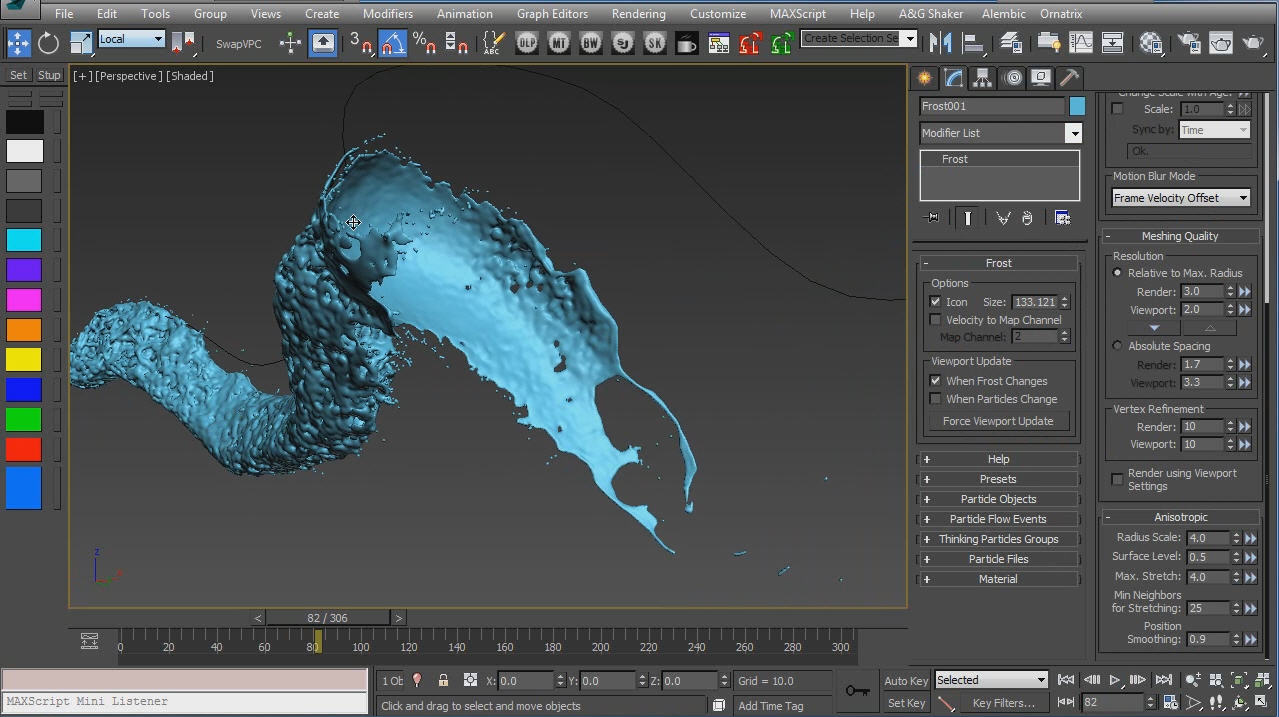Click the Frost001 object color swatch

coord(1077,106)
